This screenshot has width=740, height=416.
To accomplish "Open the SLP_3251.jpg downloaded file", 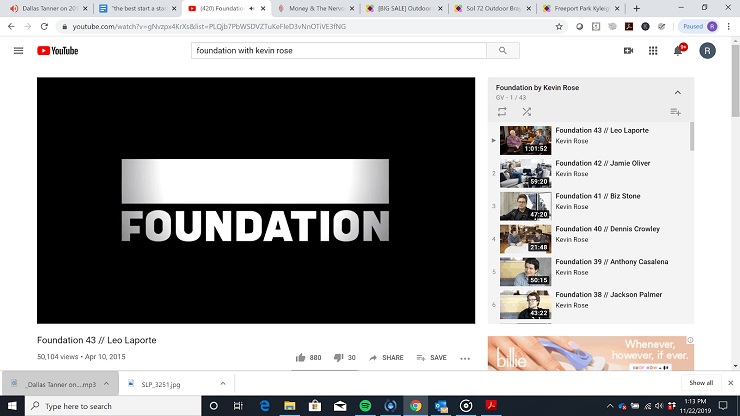I will [x=160, y=384].
